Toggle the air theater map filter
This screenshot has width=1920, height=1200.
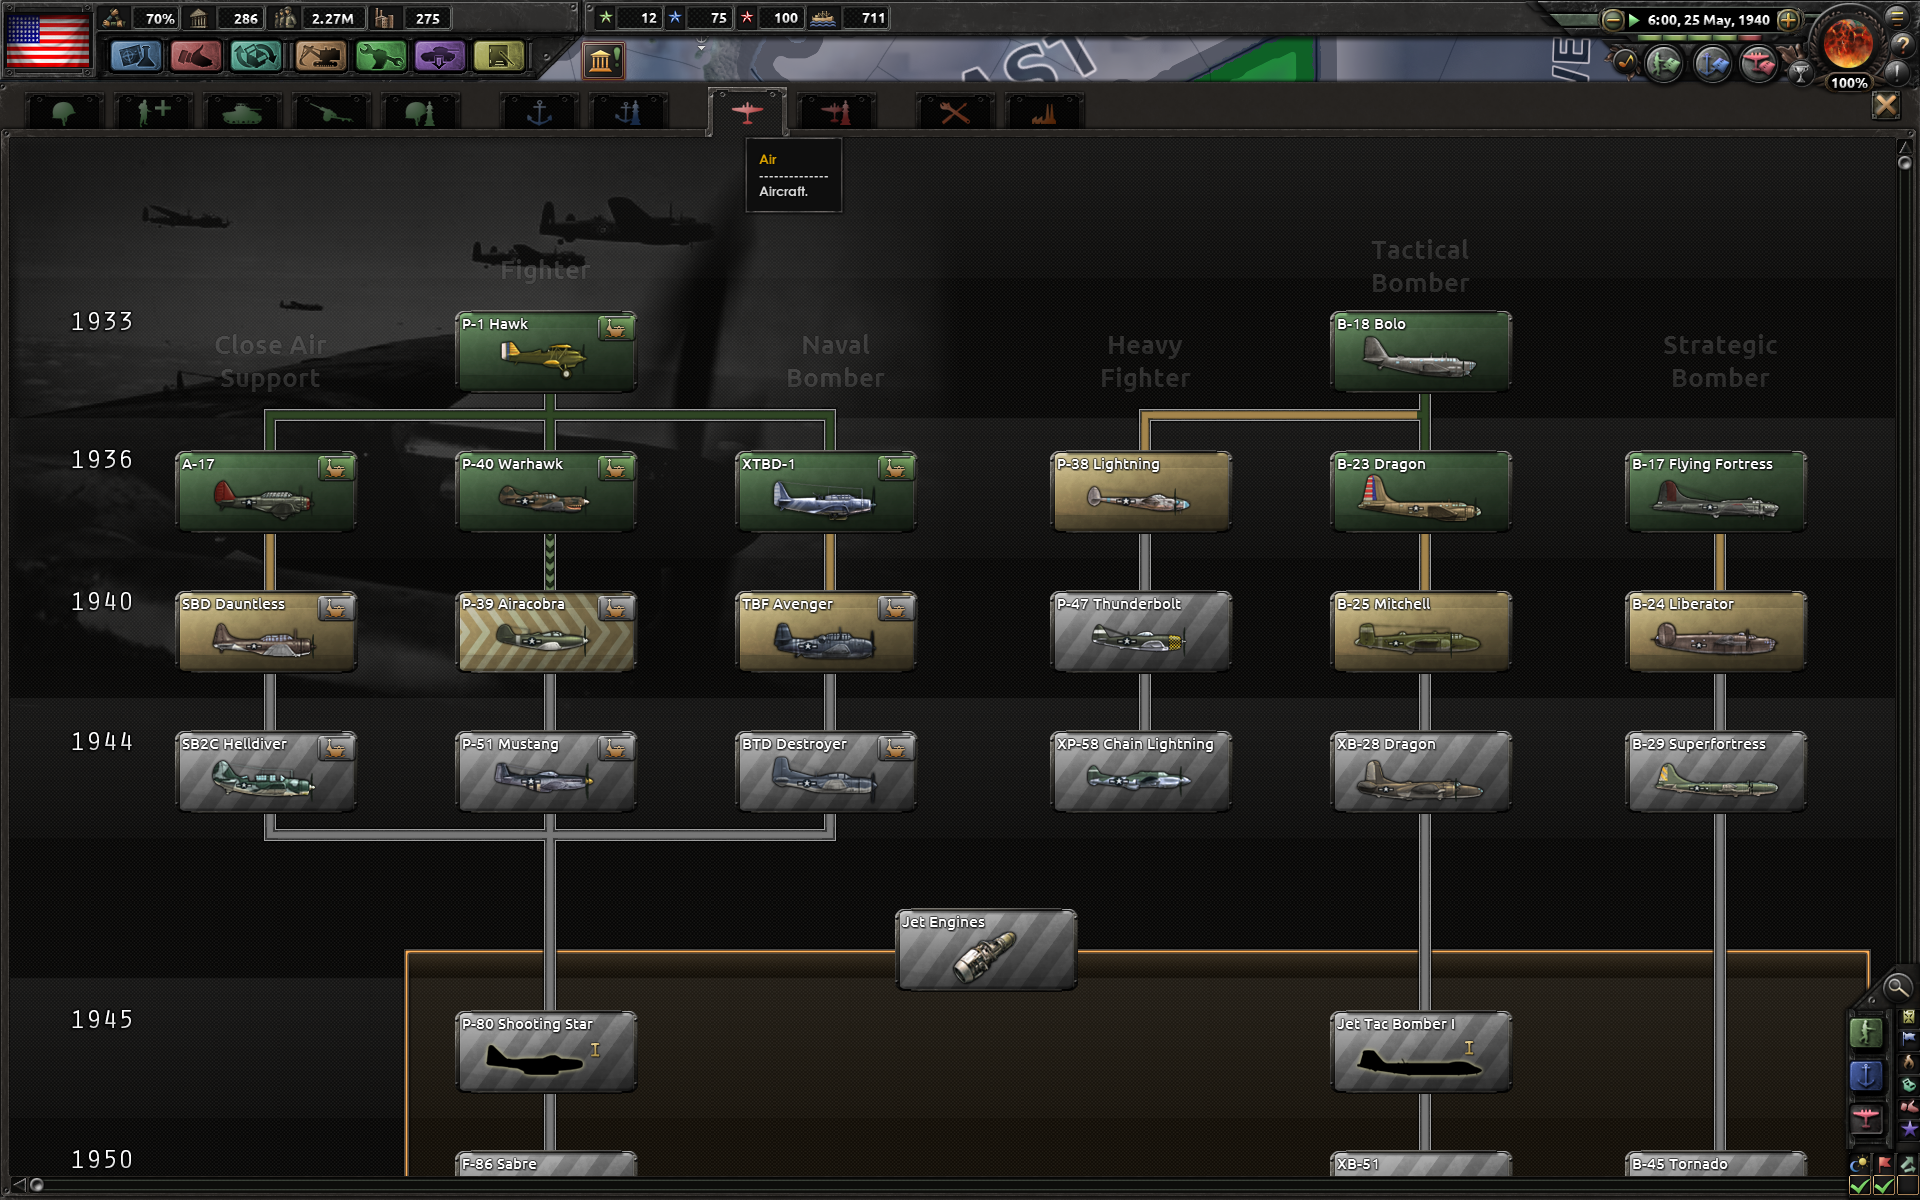pos(1867,1113)
